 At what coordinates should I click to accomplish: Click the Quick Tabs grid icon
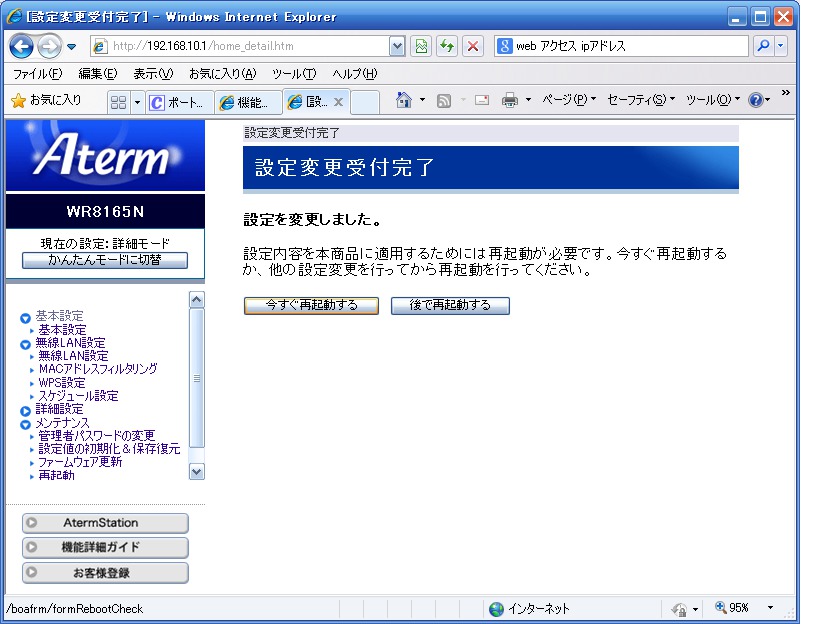tap(118, 102)
